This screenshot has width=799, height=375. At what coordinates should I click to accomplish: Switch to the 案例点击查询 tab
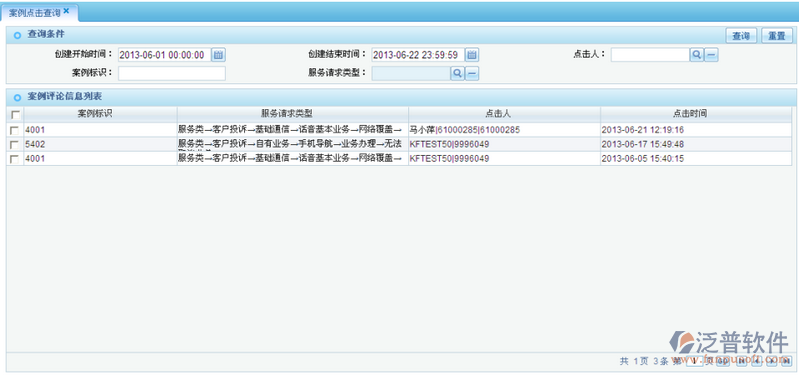tap(35, 12)
